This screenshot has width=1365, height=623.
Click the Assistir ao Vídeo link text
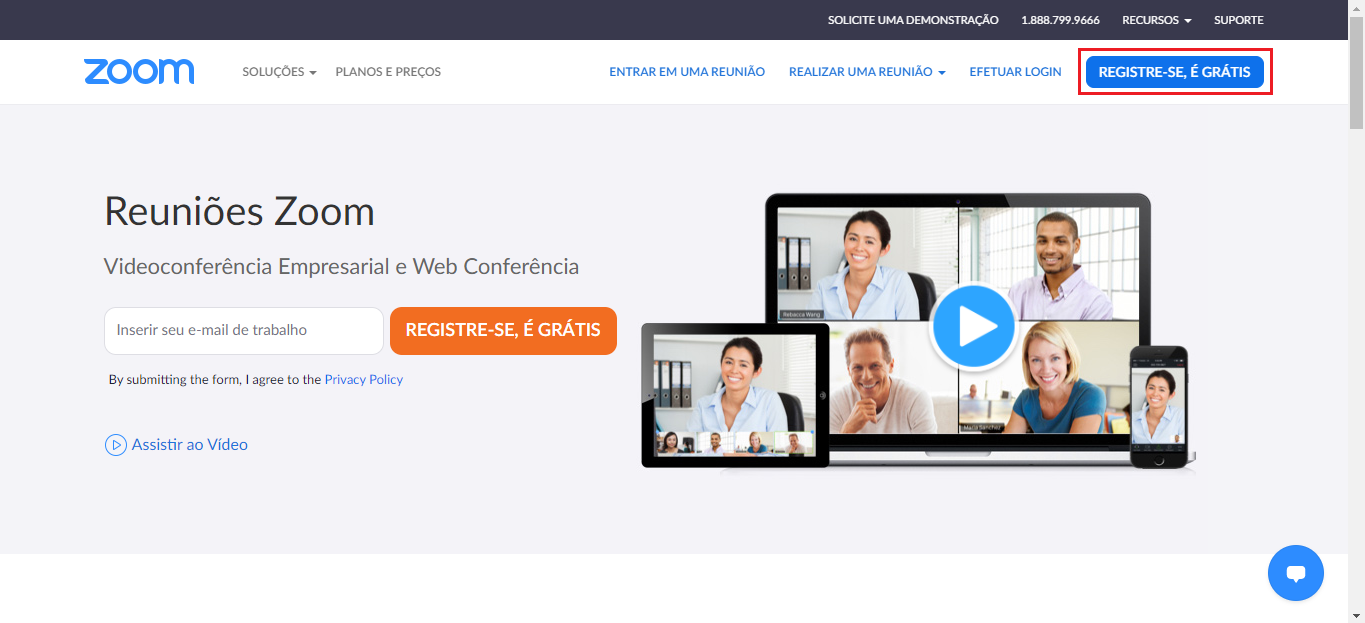click(x=190, y=445)
